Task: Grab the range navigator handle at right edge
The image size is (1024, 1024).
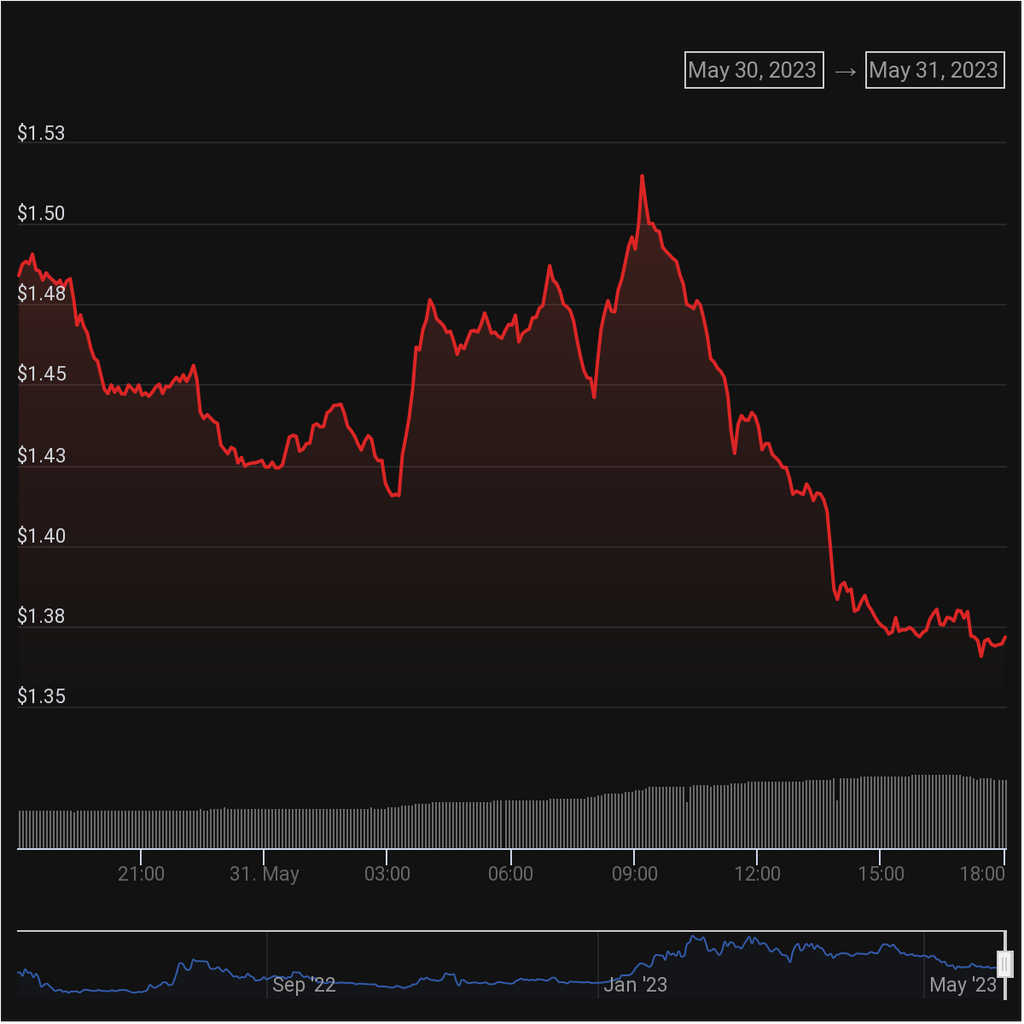Action: [1004, 963]
